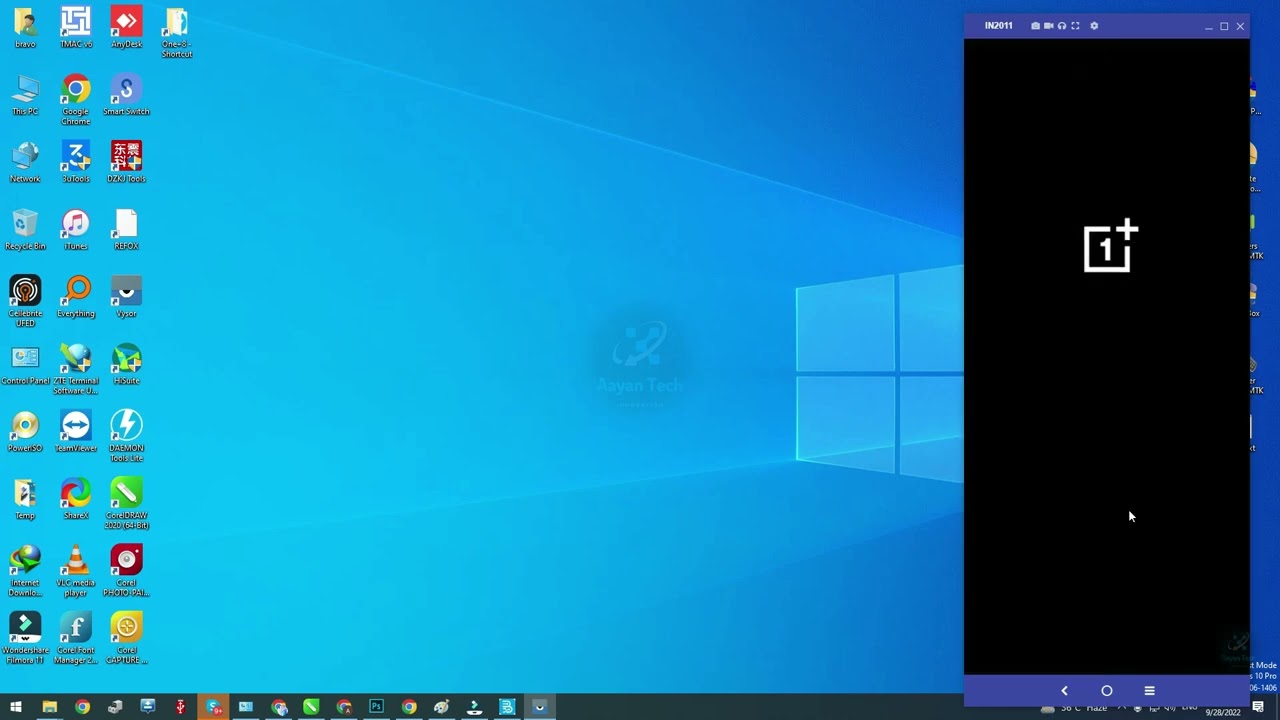Click the 9/28/2022 date in the taskbar

1223,712
